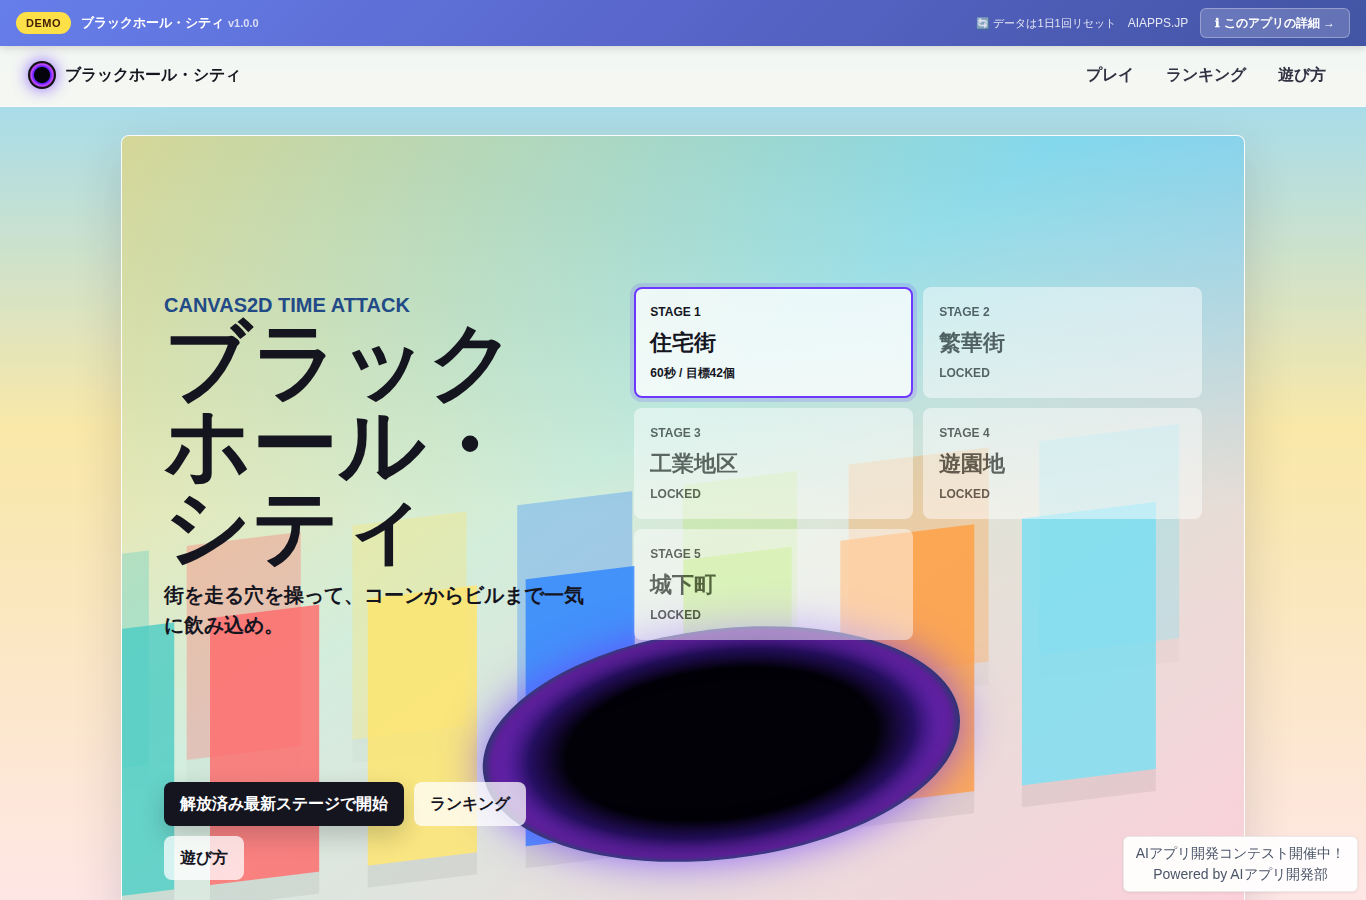Open the 遊び方 nav menu item

coord(1301,75)
